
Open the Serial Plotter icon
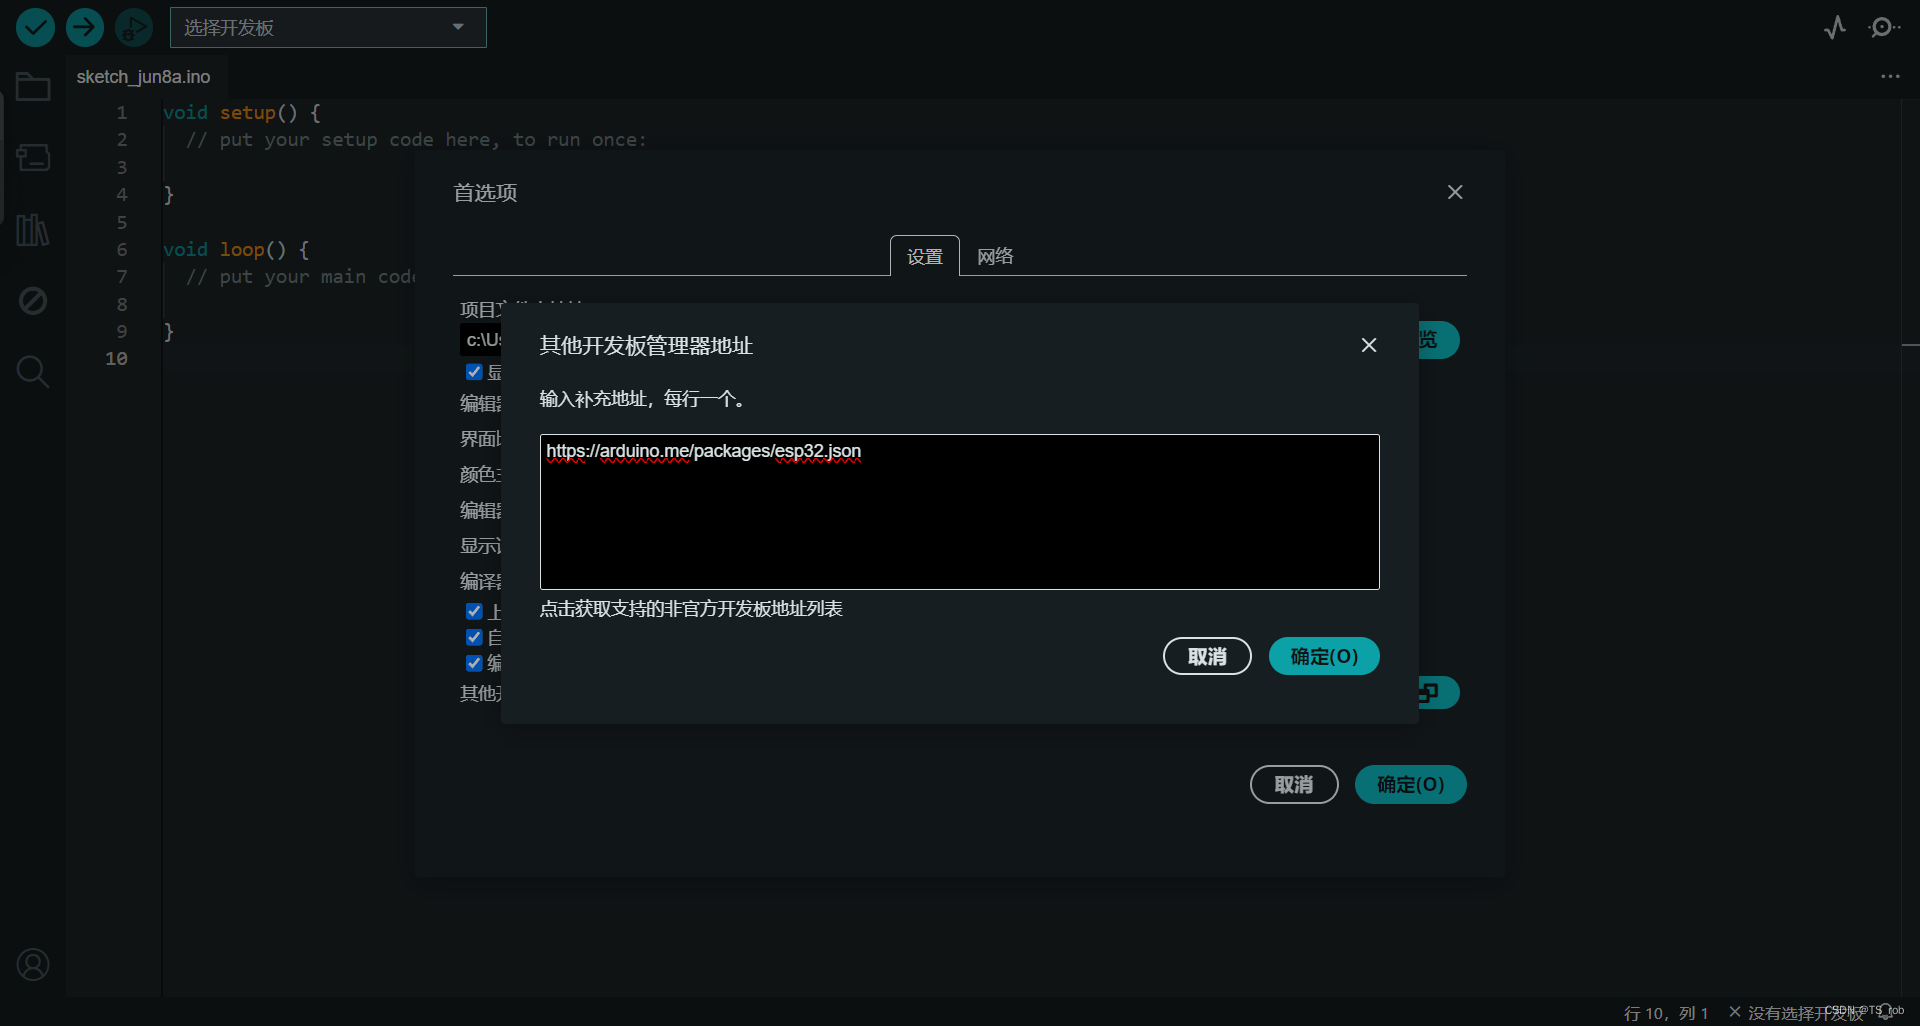pos(1835,27)
